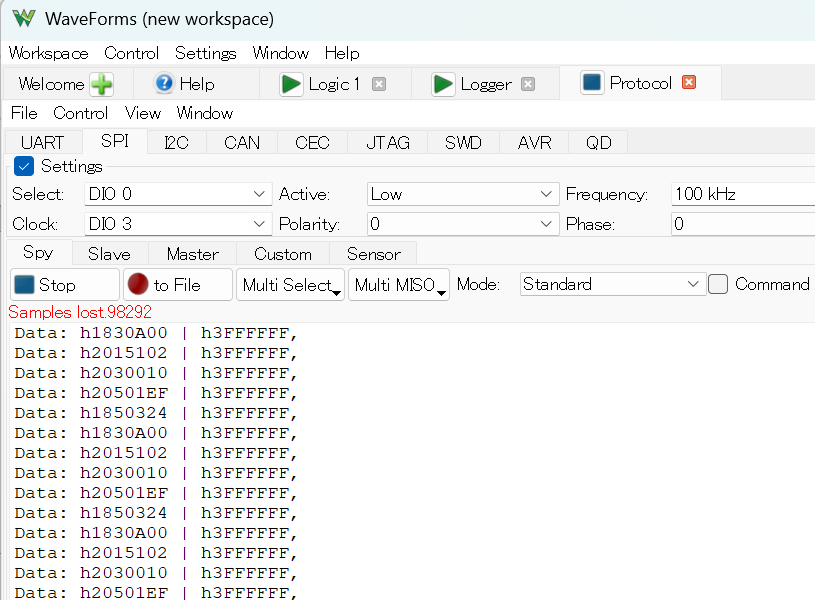
Task: Switch to the AVR tab
Action: point(534,142)
